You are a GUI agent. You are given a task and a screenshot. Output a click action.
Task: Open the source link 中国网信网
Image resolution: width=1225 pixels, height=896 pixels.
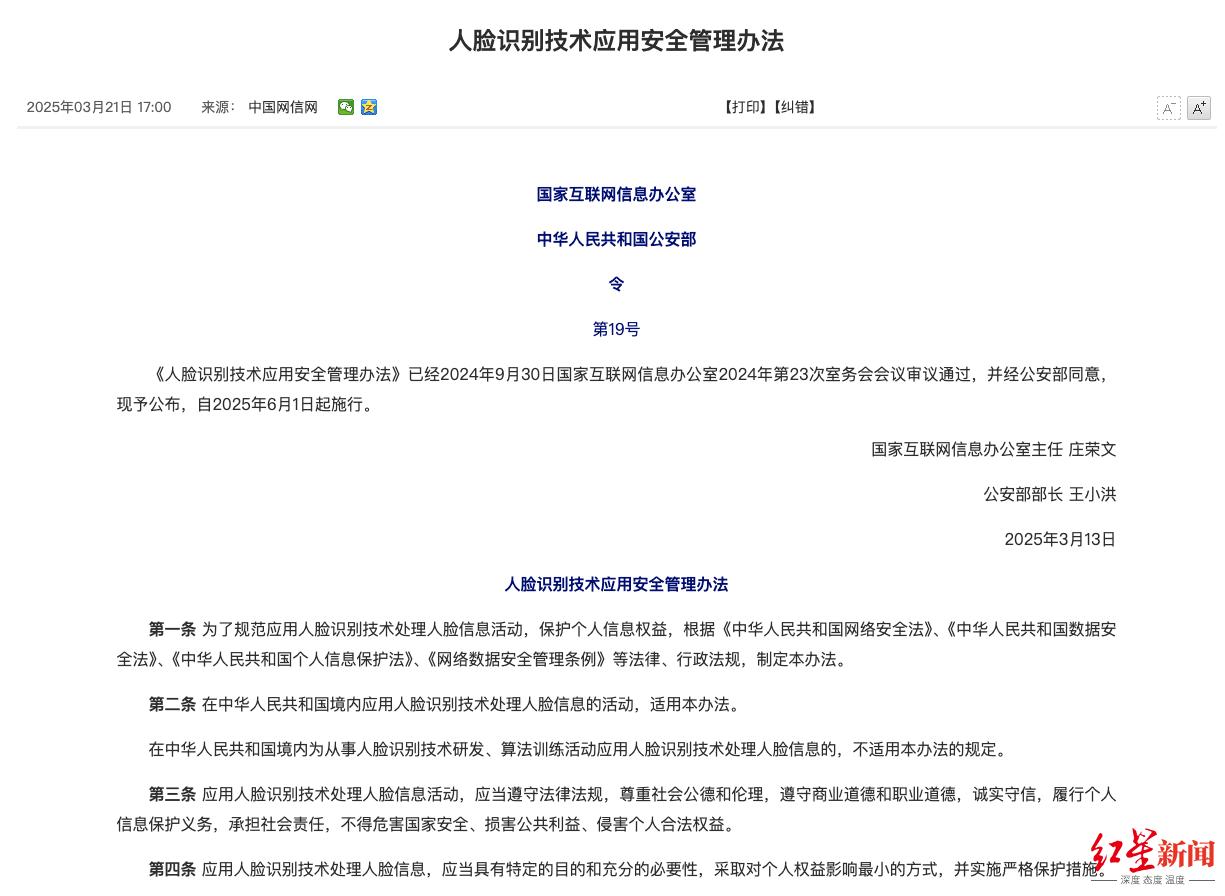(283, 107)
